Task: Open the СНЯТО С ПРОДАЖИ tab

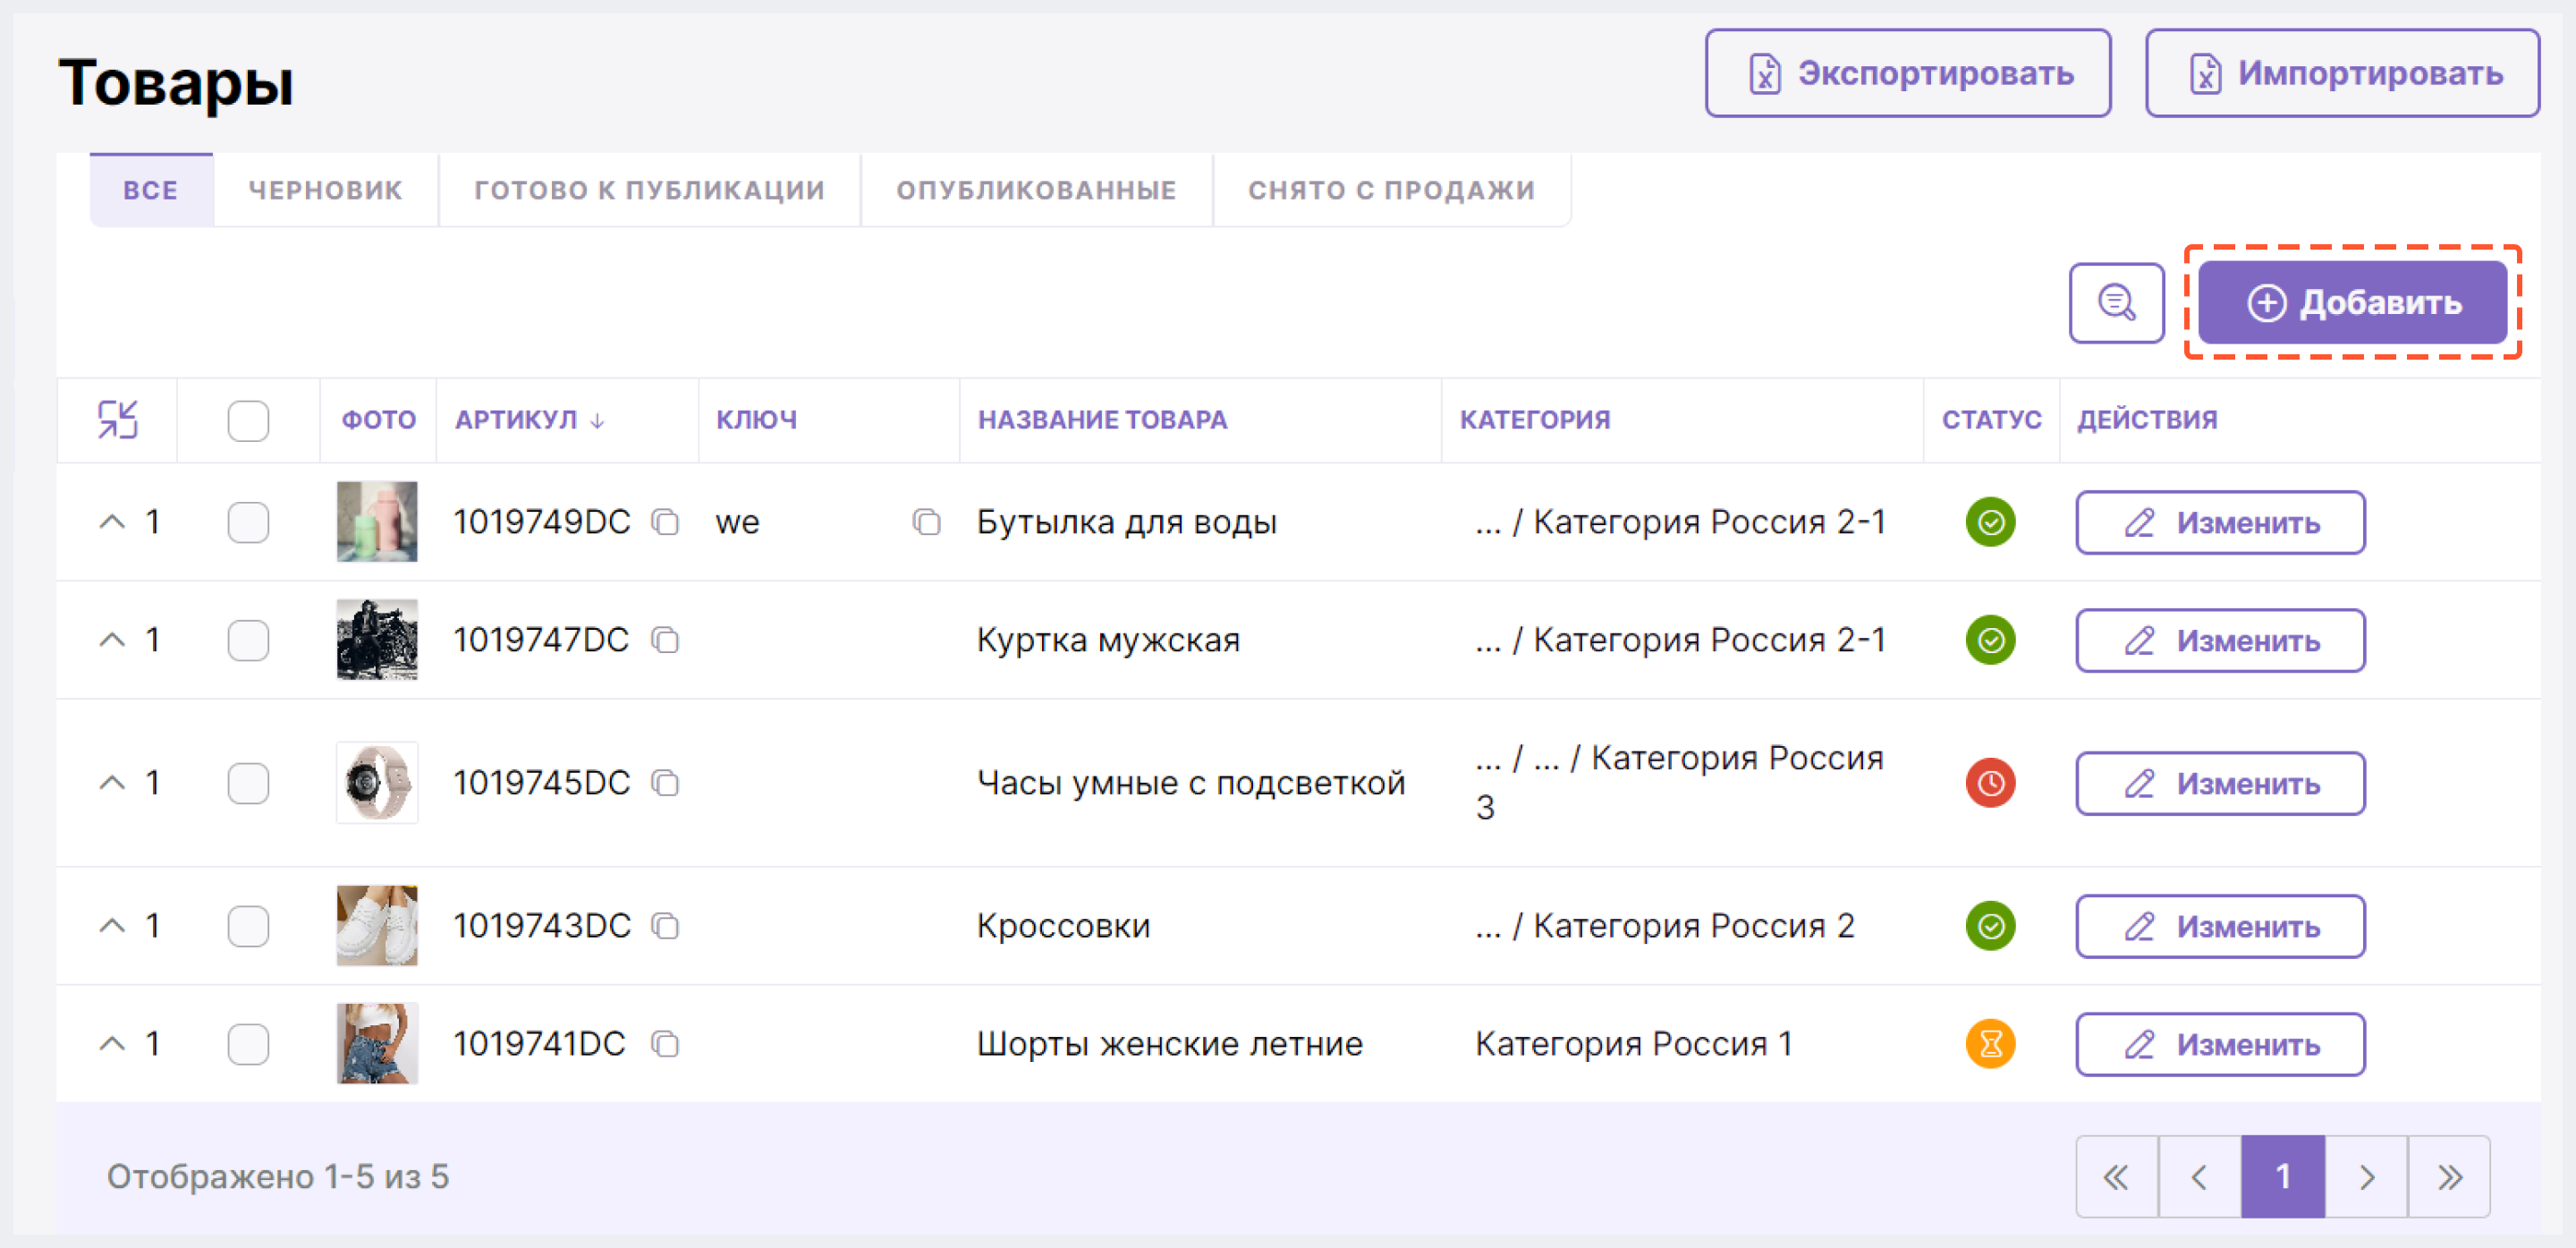Action: coord(1391,190)
